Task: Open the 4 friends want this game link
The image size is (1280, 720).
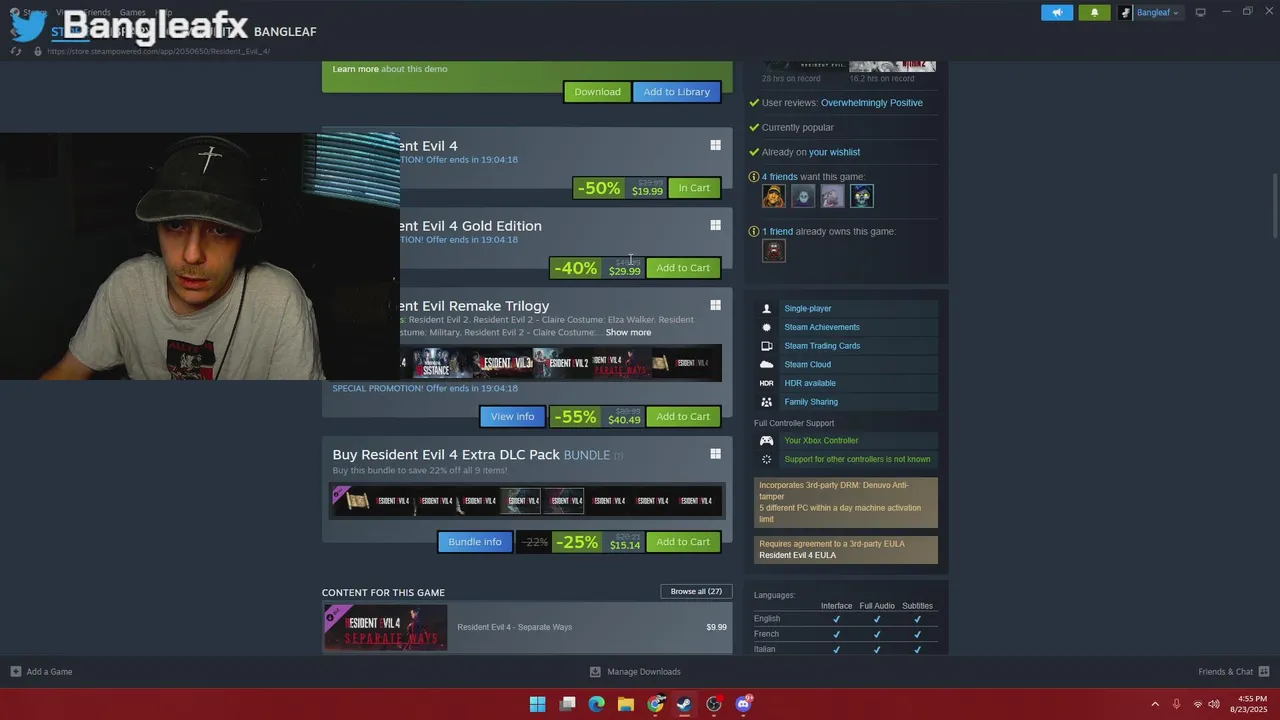Action: (780, 177)
